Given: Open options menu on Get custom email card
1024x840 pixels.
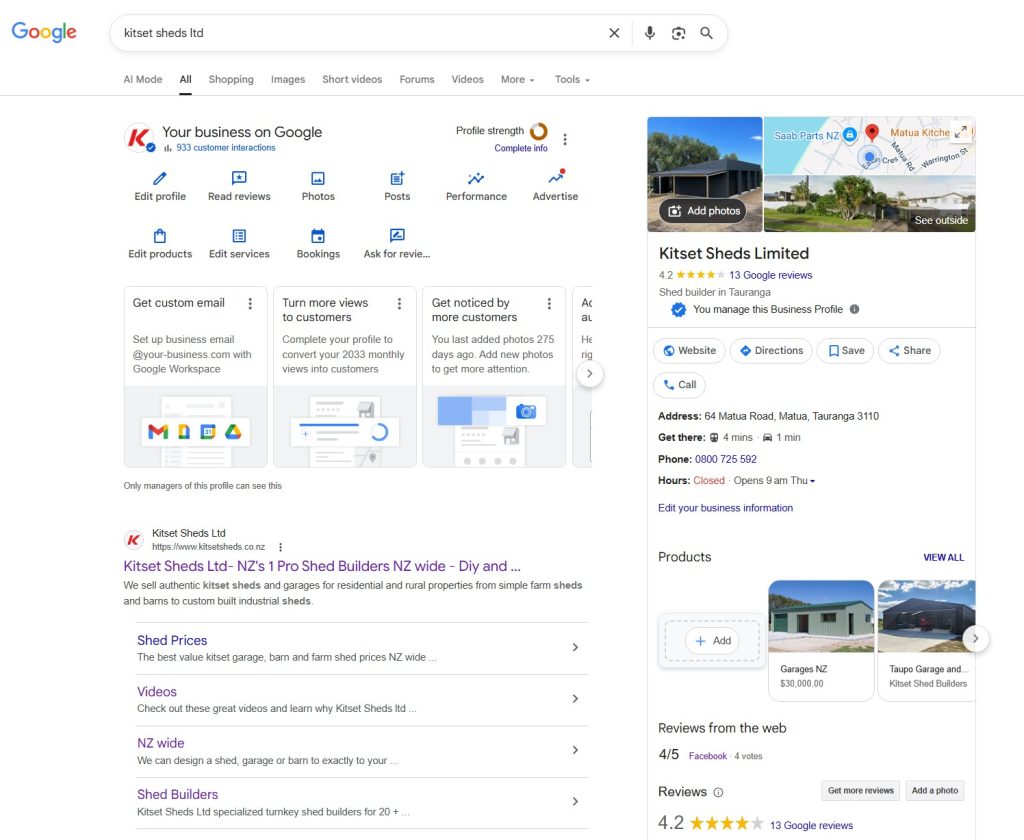Looking at the screenshot, I should (x=250, y=304).
